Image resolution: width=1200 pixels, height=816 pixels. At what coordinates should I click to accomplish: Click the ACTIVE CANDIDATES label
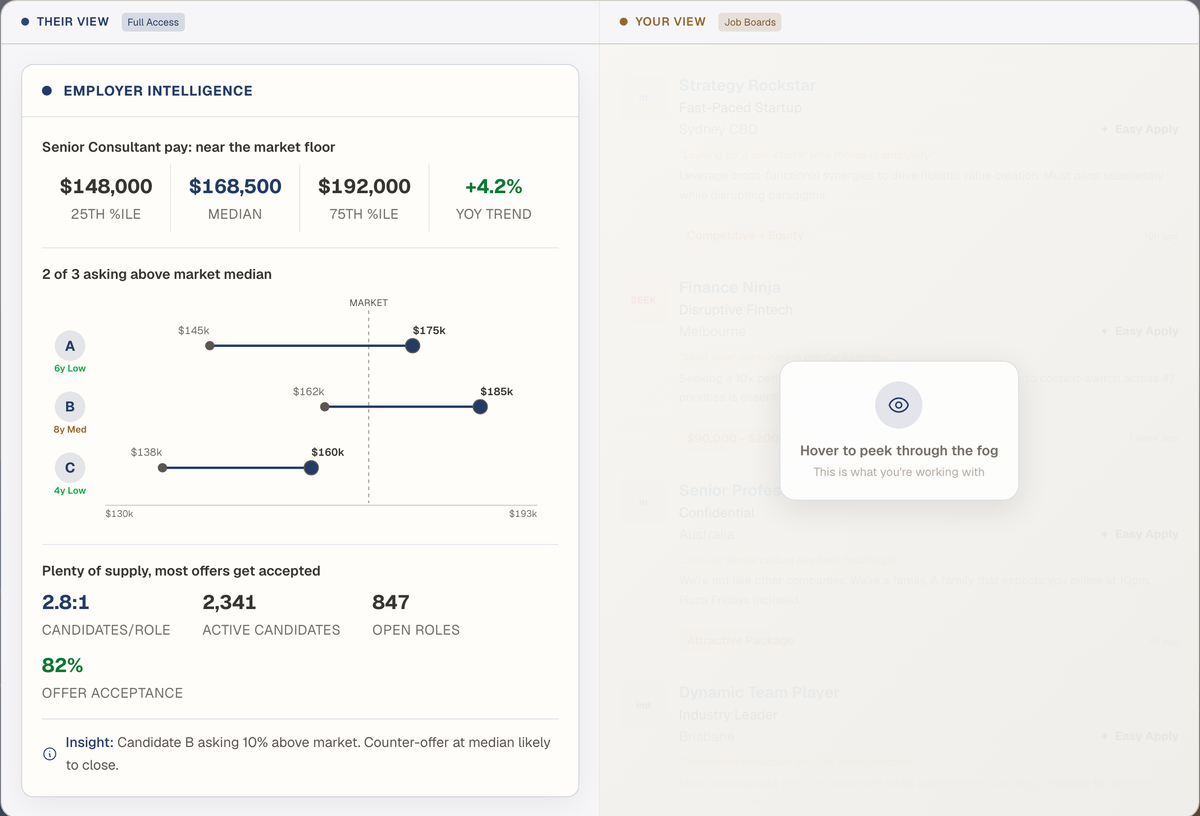(271, 630)
